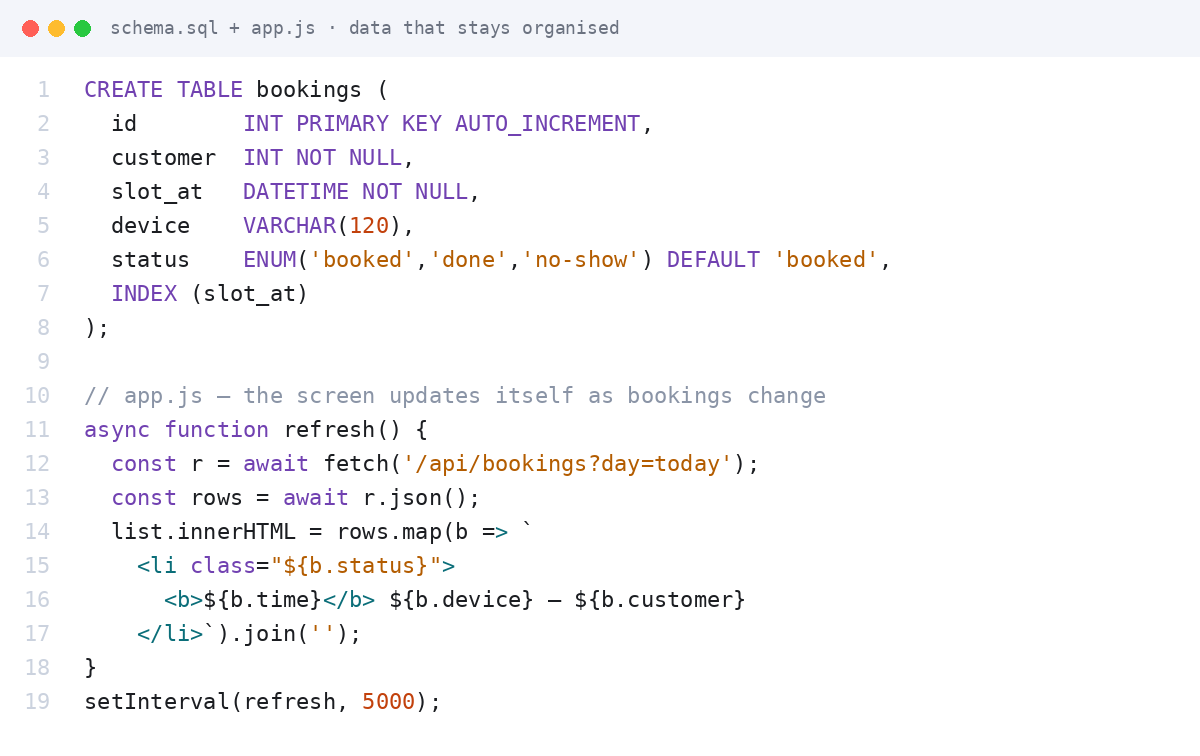Click the yellow minimize window dot
This screenshot has height=756, width=1200.
(x=56, y=28)
